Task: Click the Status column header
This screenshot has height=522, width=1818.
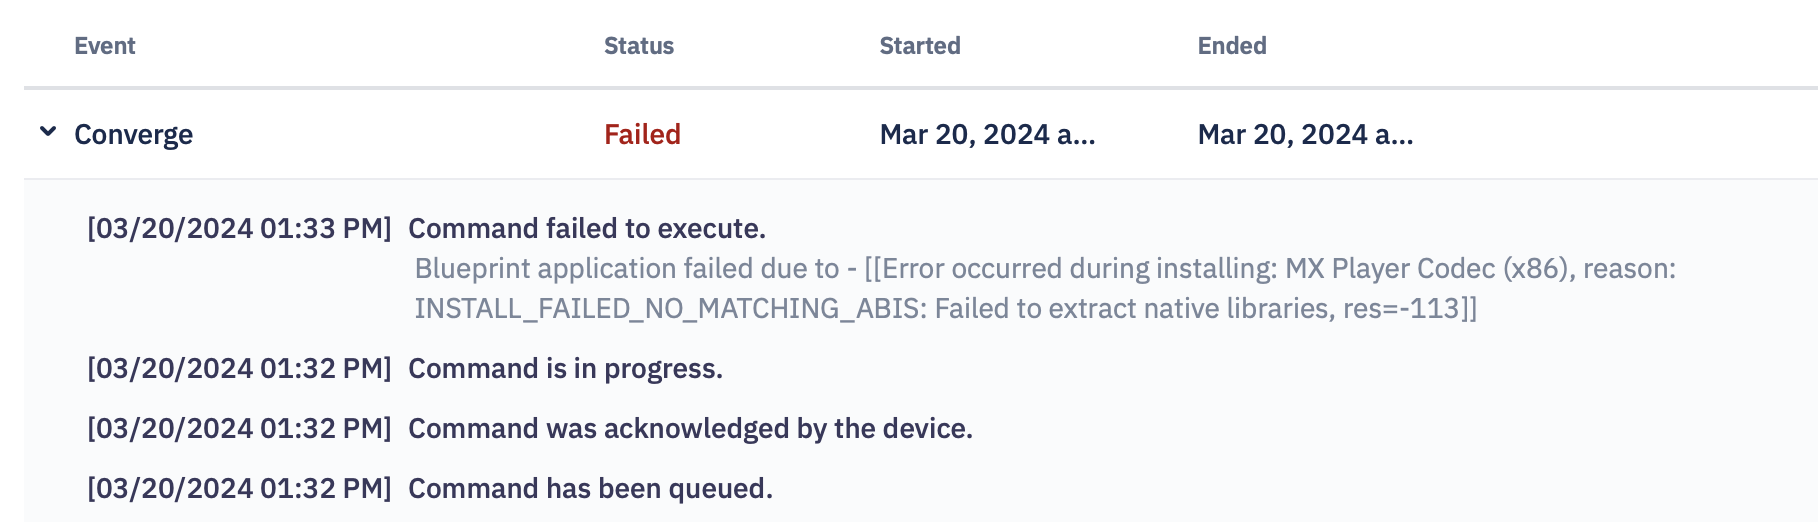Action: [x=639, y=46]
